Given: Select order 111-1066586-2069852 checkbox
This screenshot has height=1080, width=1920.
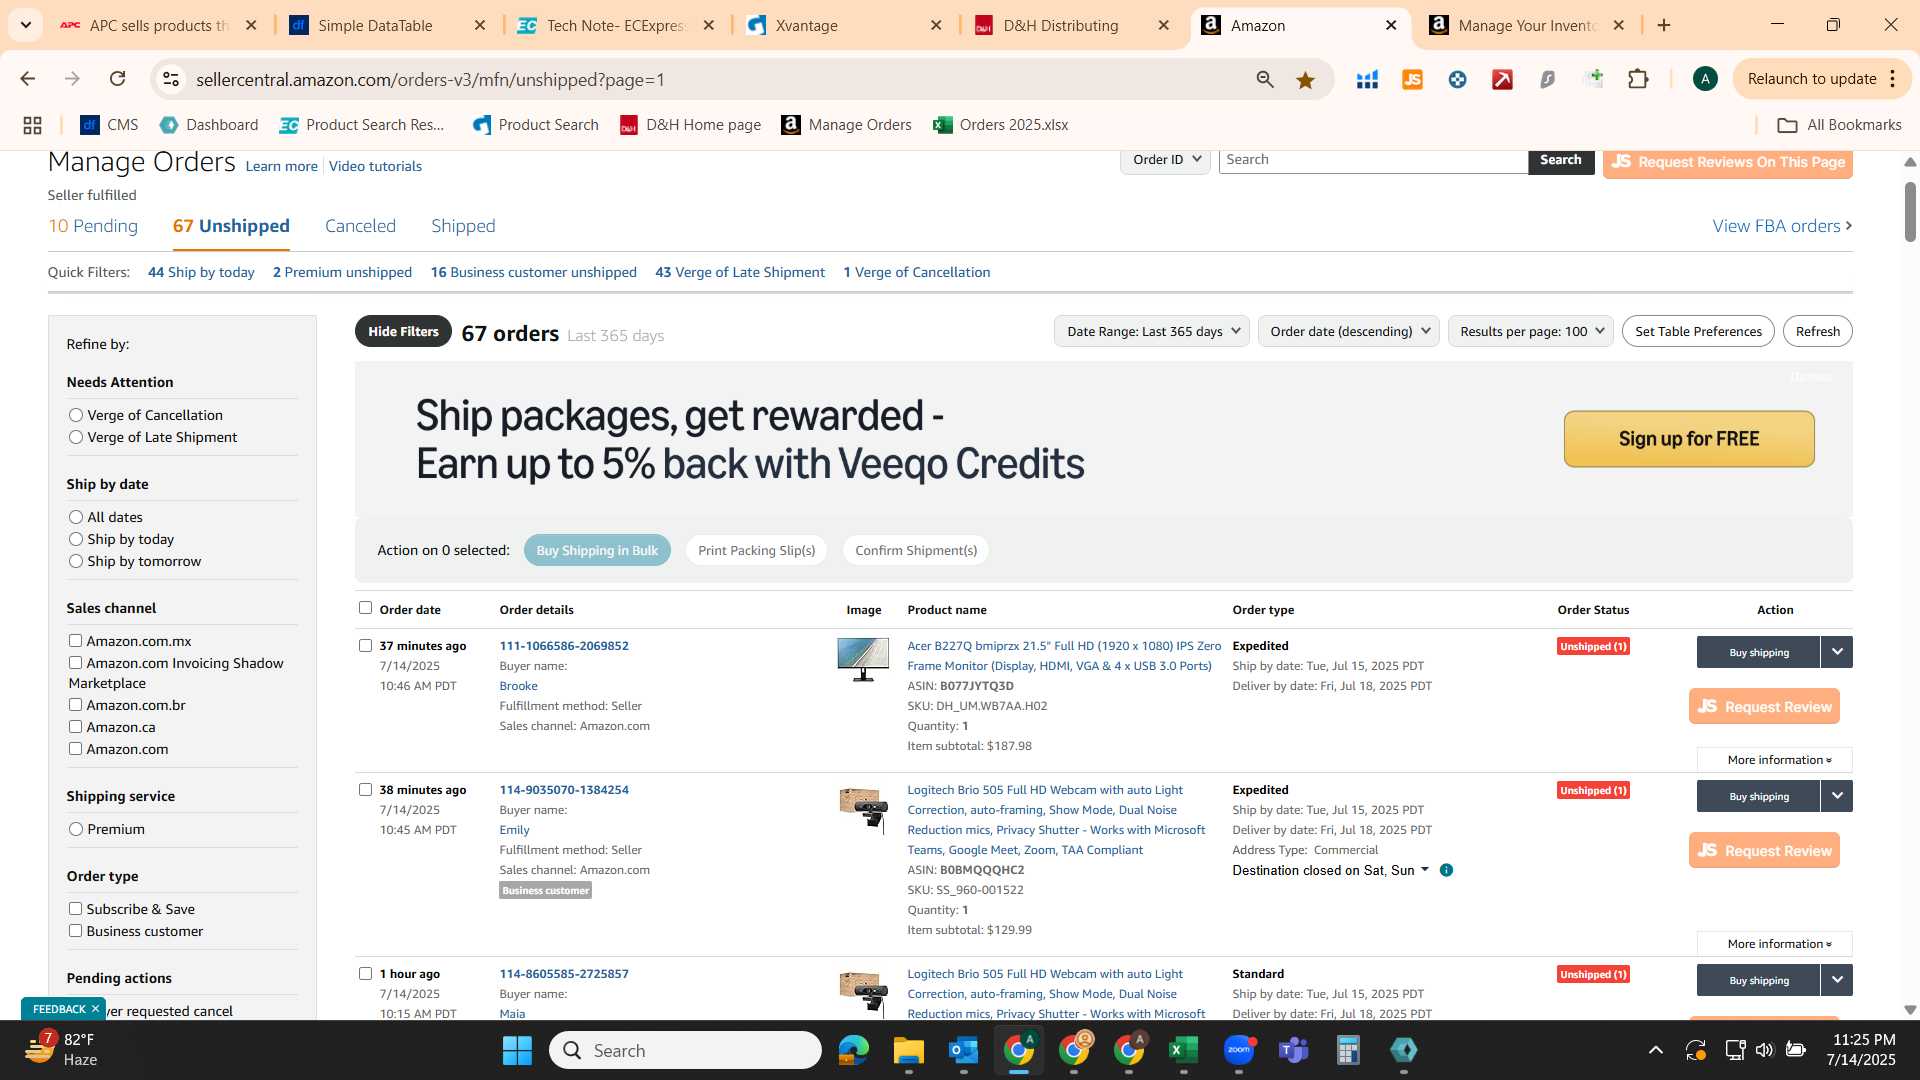Looking at the screenshot, I should click(x=365, y=646).
